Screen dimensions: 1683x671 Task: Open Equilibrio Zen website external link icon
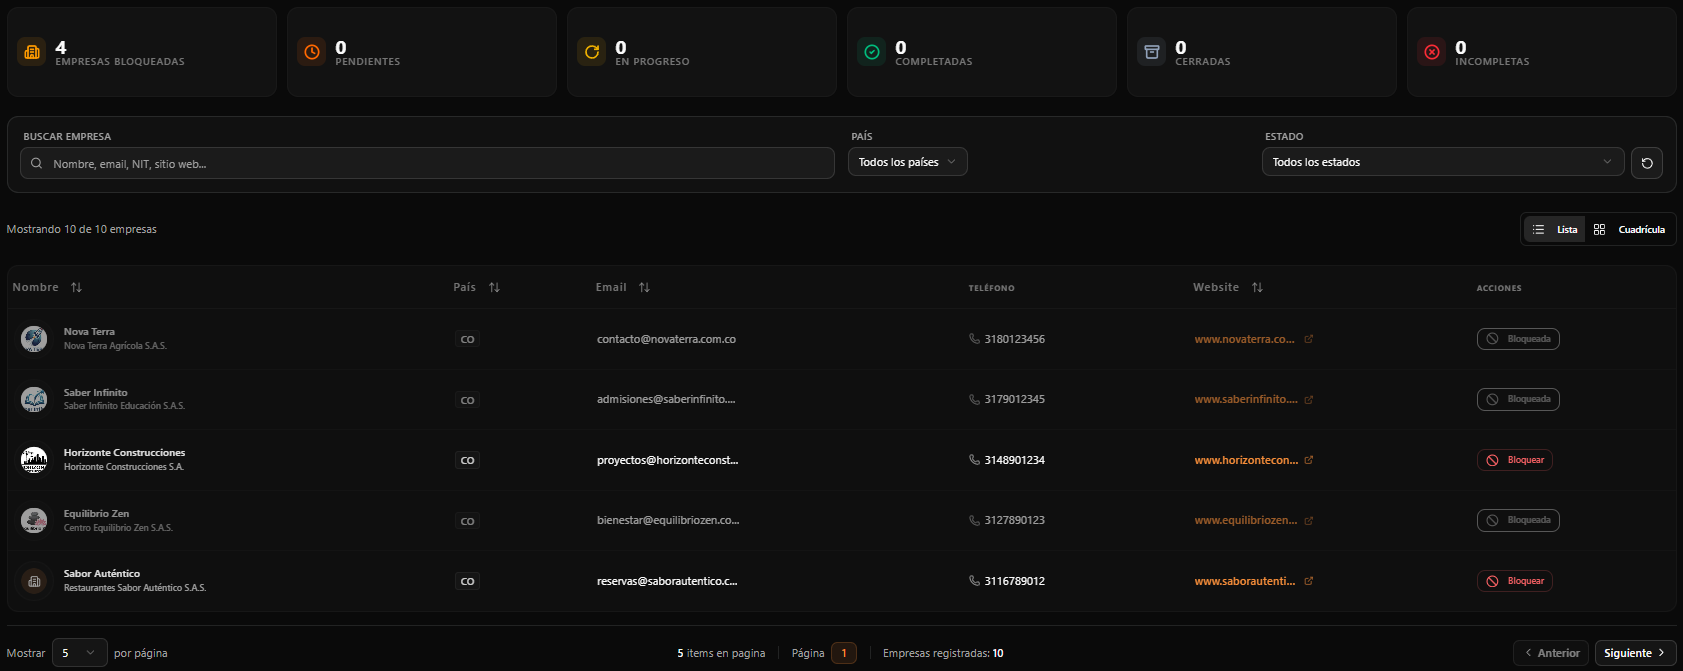[x=1309, y=520]
